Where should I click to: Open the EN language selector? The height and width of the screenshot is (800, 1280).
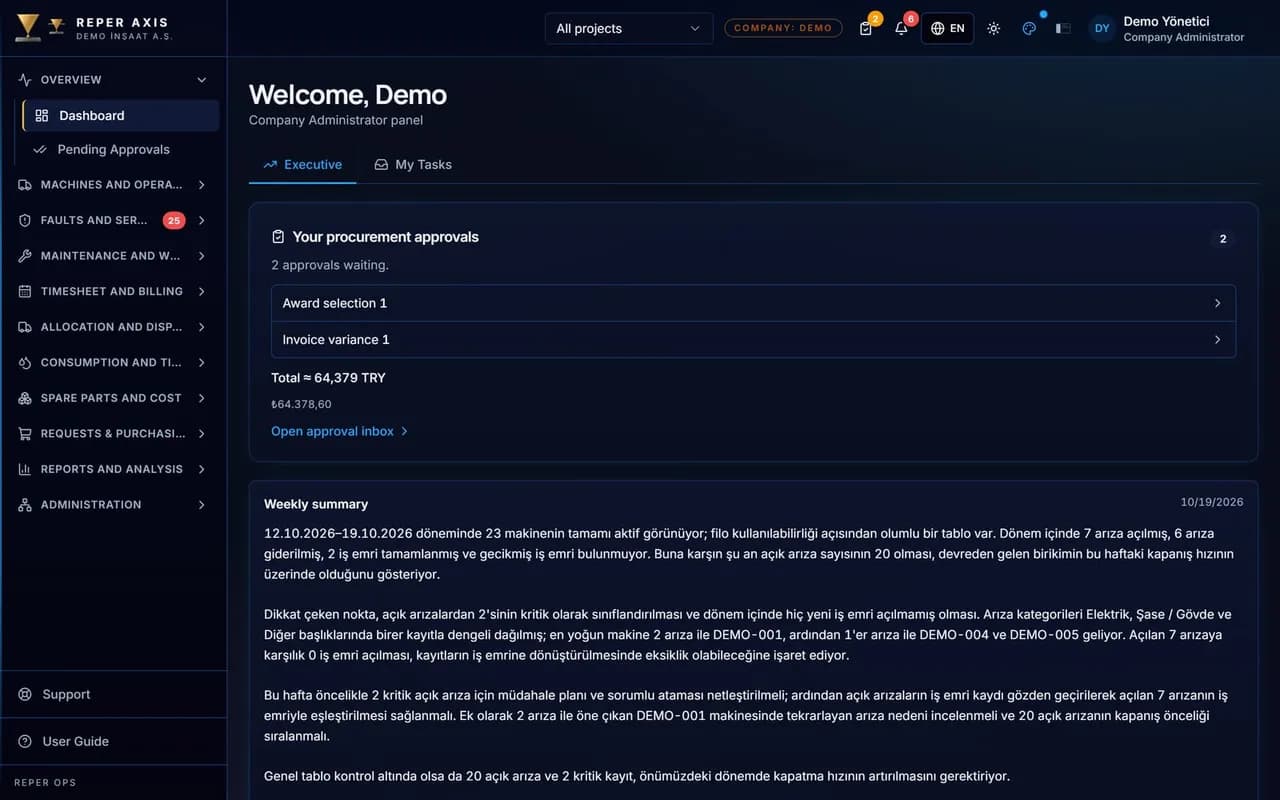tap(947, 28)
